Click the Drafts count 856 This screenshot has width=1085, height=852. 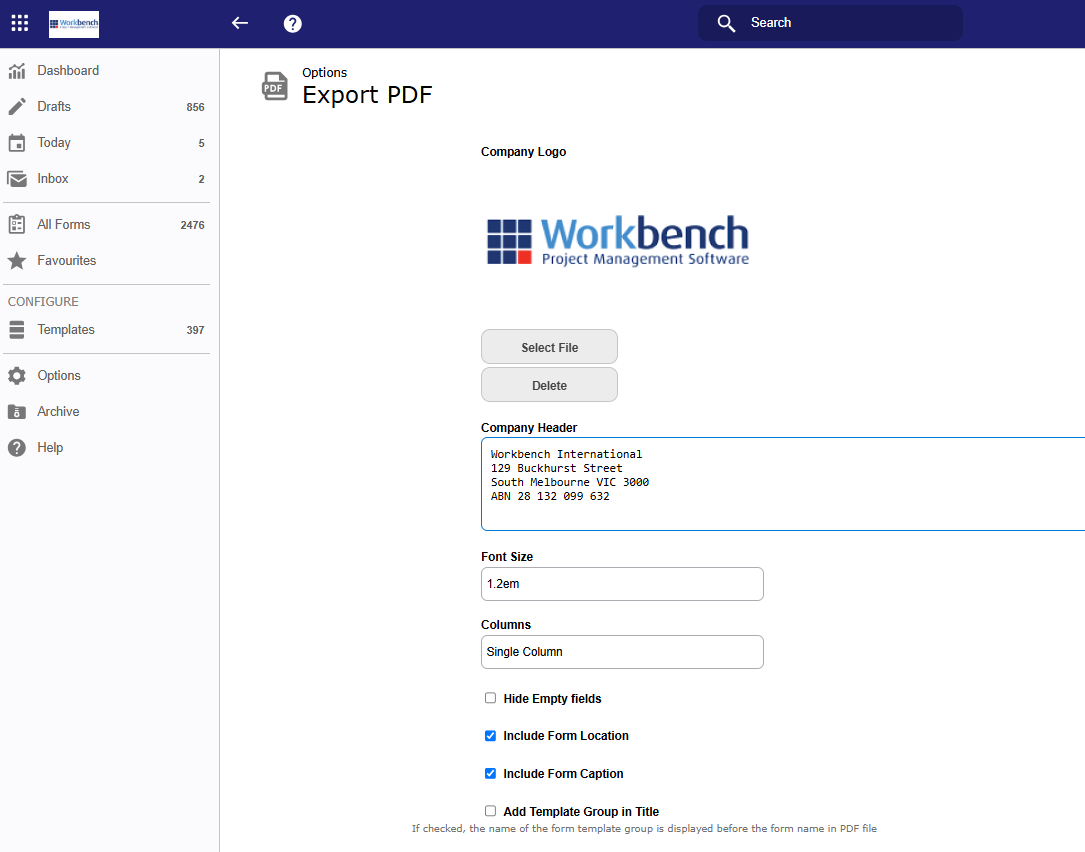[x=195, y=107]
